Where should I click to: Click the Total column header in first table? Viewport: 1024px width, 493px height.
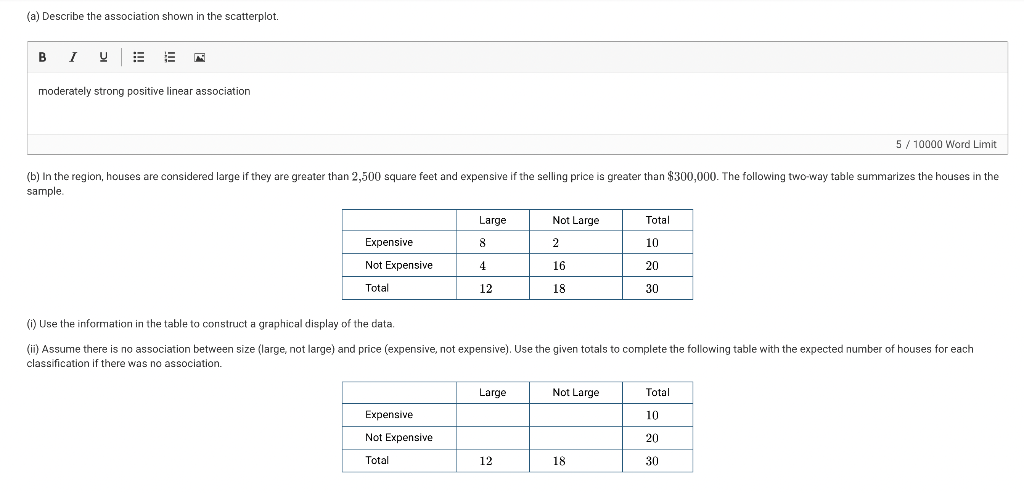coord(658,221)
